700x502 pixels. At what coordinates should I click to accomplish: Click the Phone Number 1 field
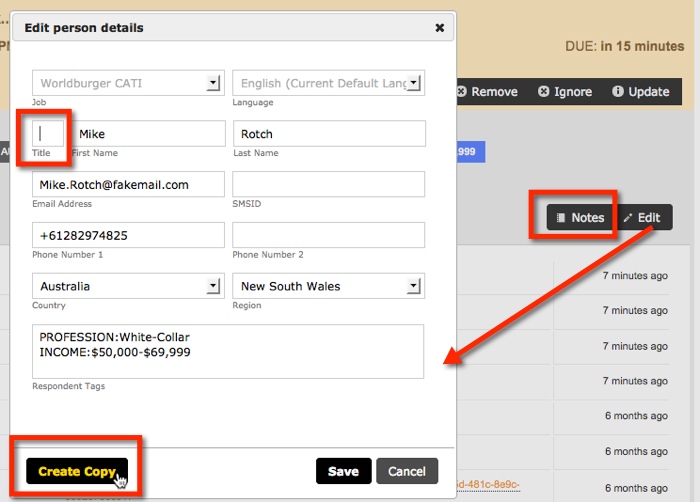click(128, 236)
